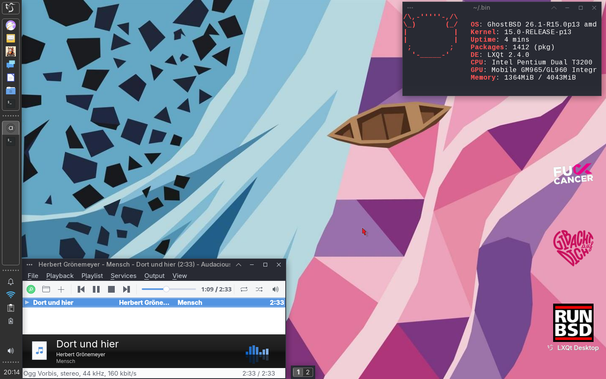Launch the terminal from the quick launch group

click(10, 103)
